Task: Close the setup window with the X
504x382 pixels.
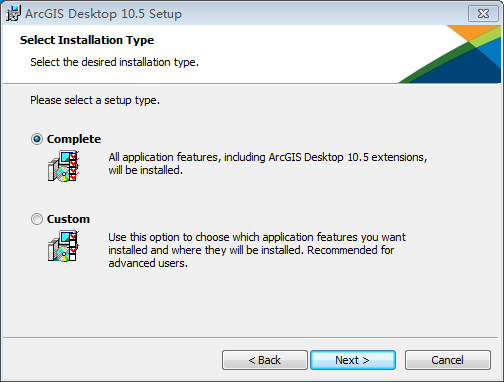Action: 483,14
